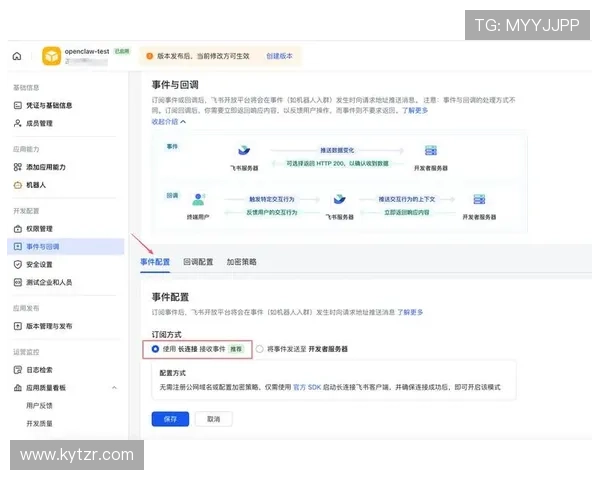Screen dimensions: 600x480
Task: Click the 安全设置 shield icon
Action: [18, 264]
